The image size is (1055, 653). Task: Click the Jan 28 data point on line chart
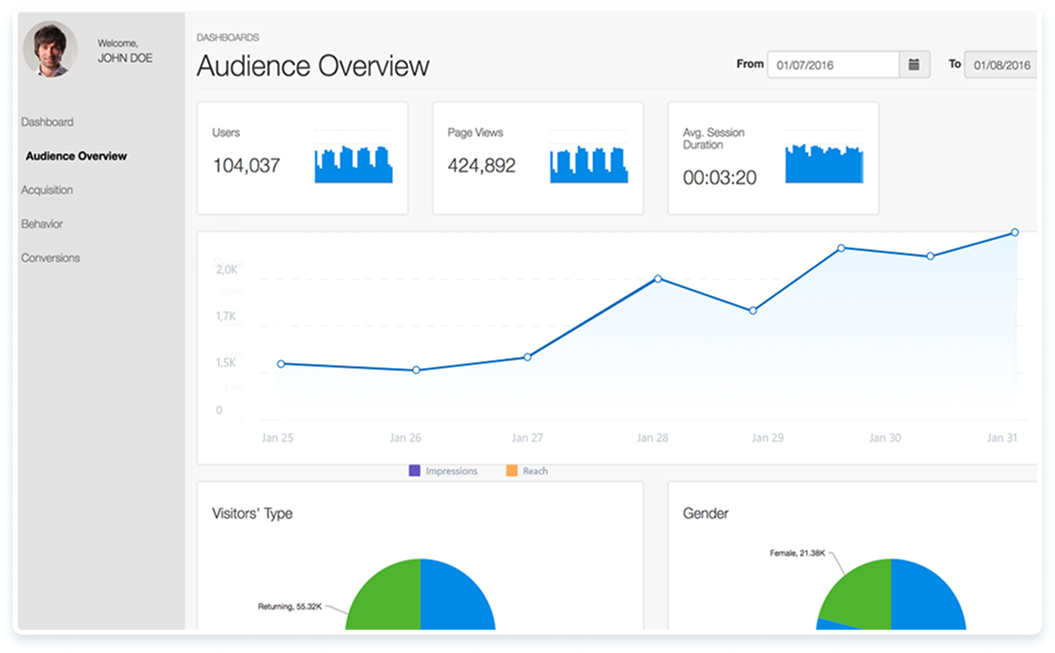tap(658, 279)
